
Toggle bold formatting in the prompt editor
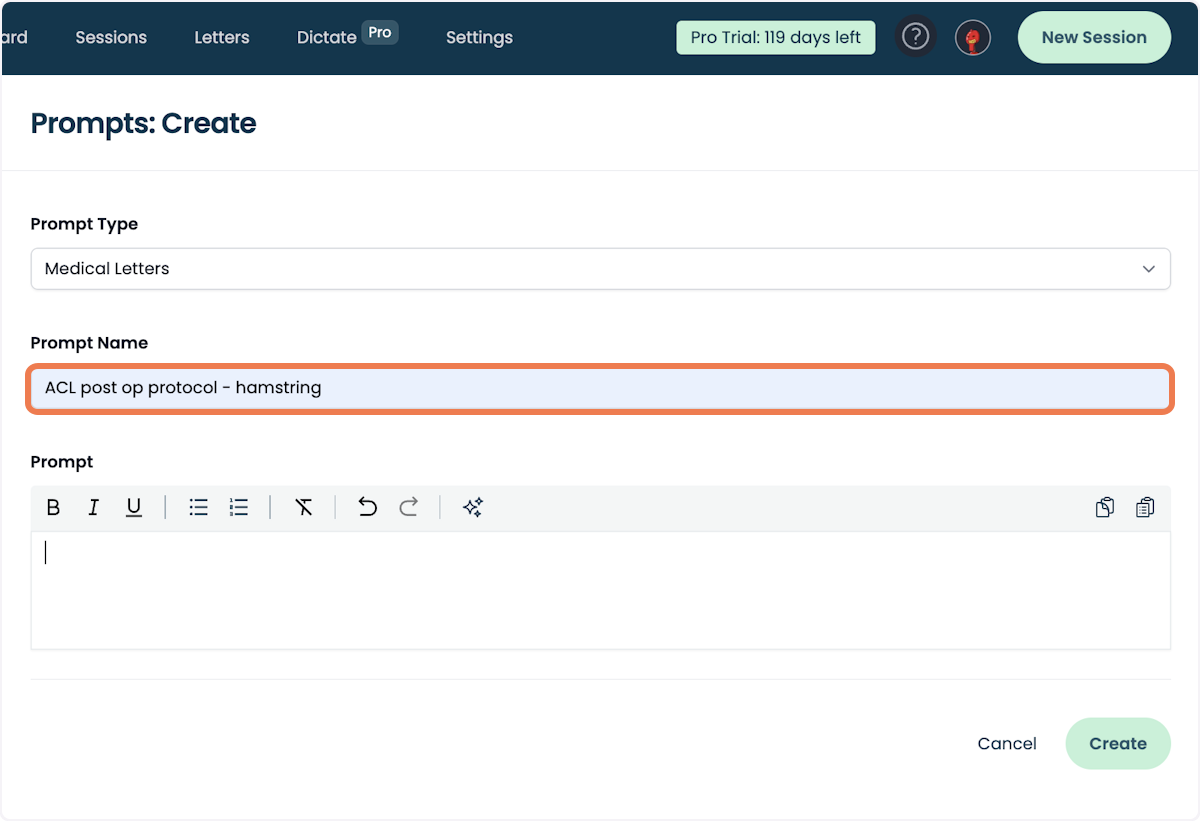coord(53,507)
